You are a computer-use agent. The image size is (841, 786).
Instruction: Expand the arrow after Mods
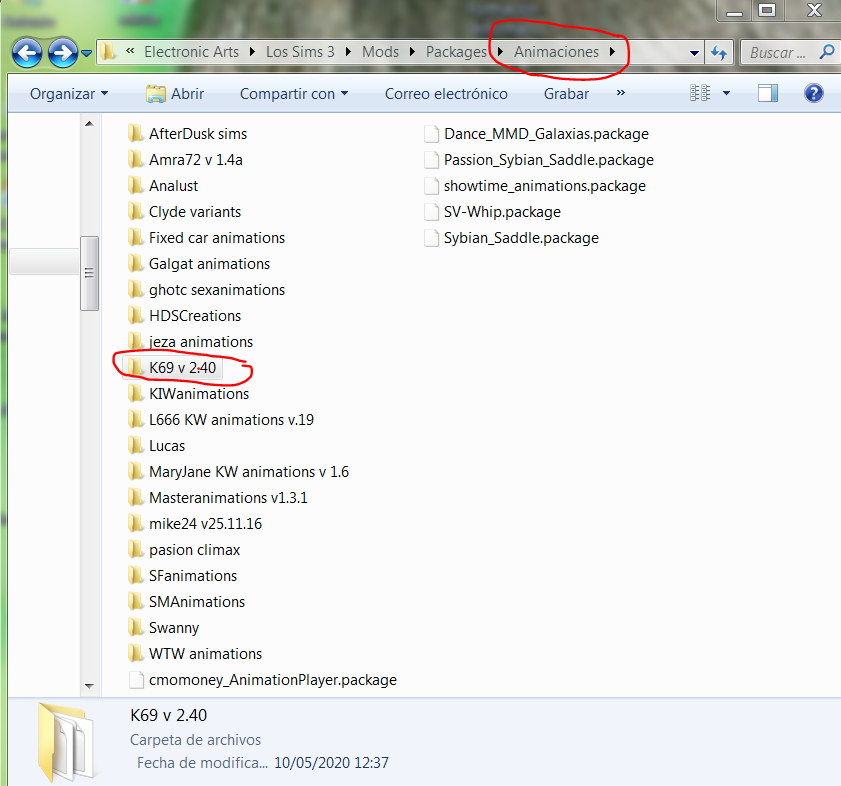click(x=412, y=52)
